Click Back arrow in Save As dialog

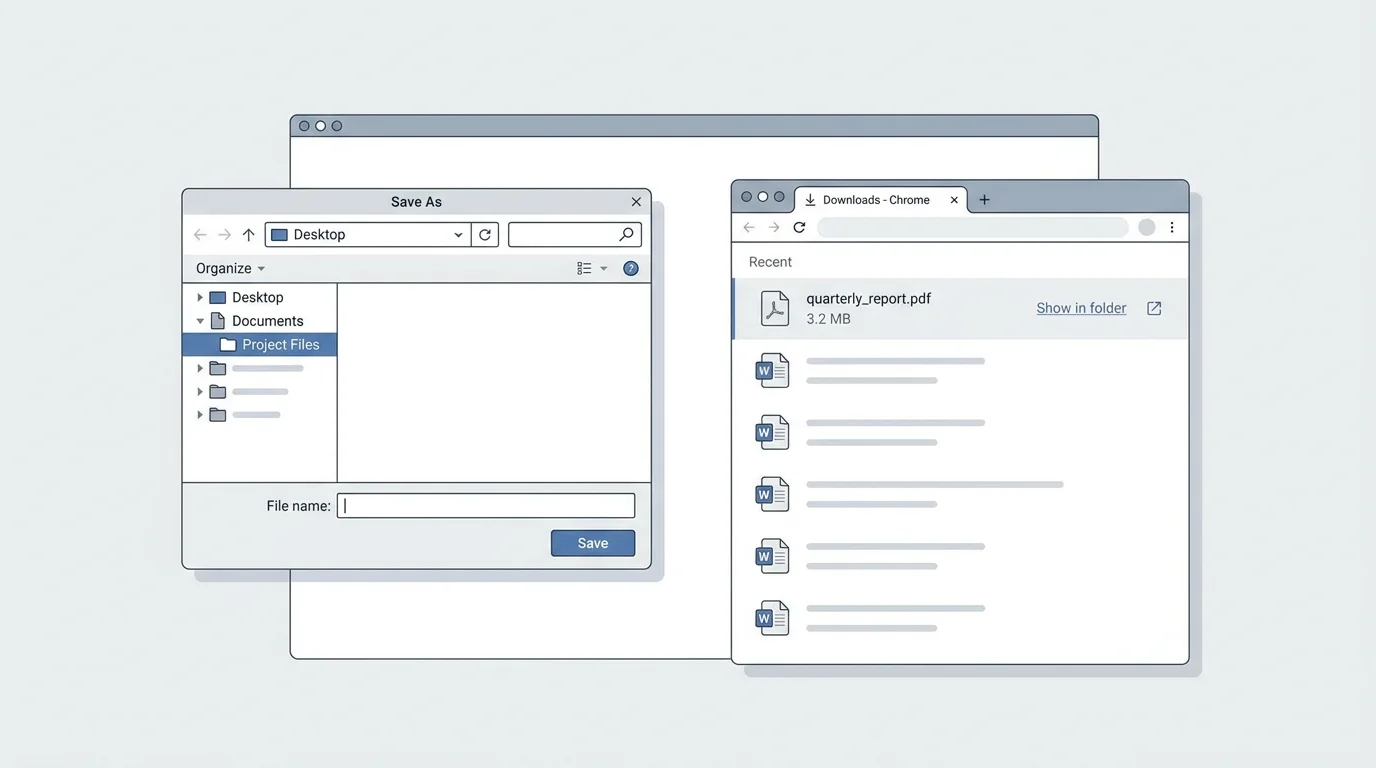pos(200,235)
